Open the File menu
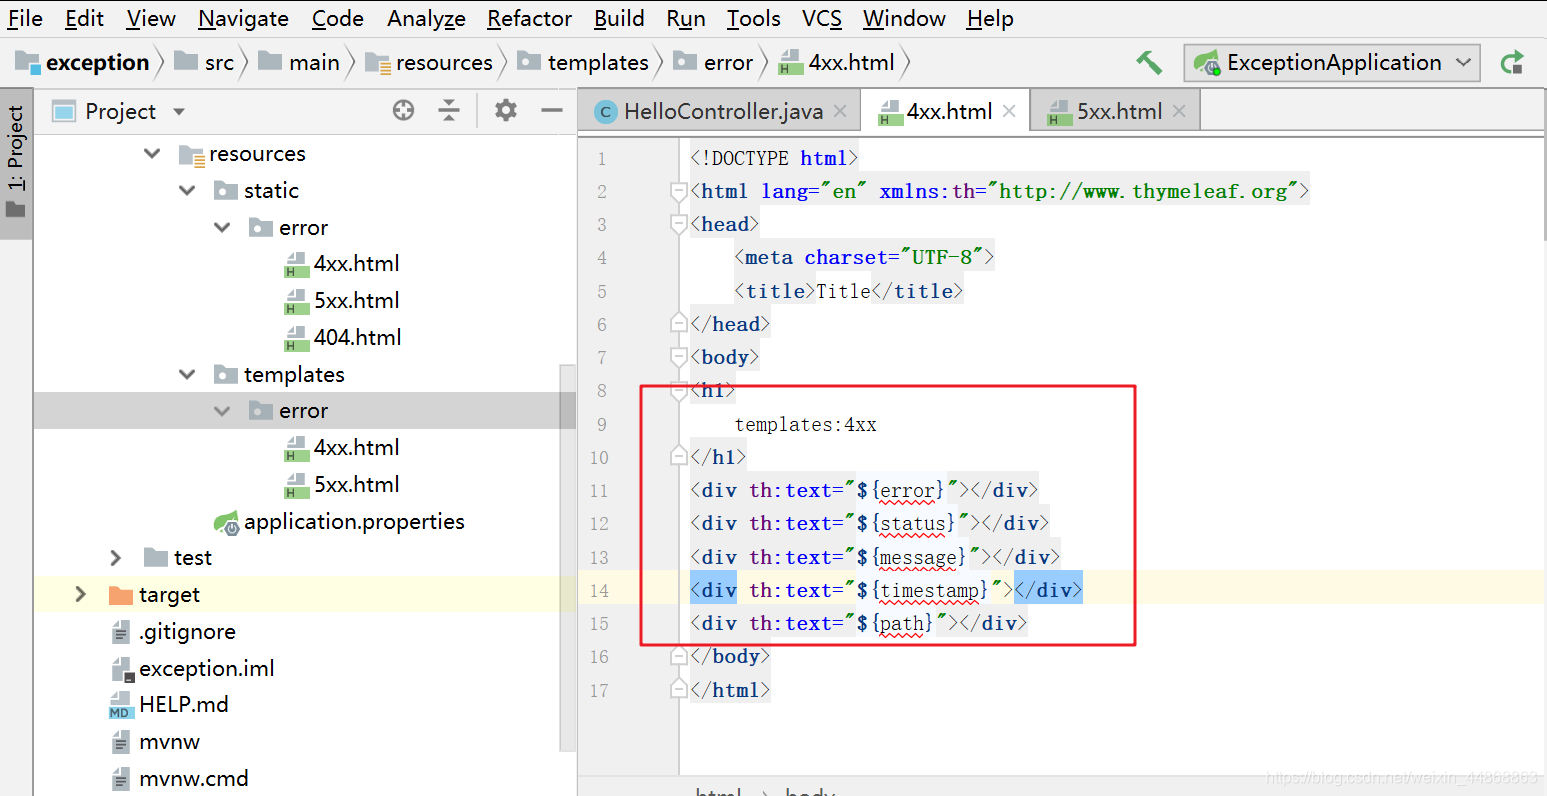The height and width of the screenshot is (796, 1547). pos(25,18)
